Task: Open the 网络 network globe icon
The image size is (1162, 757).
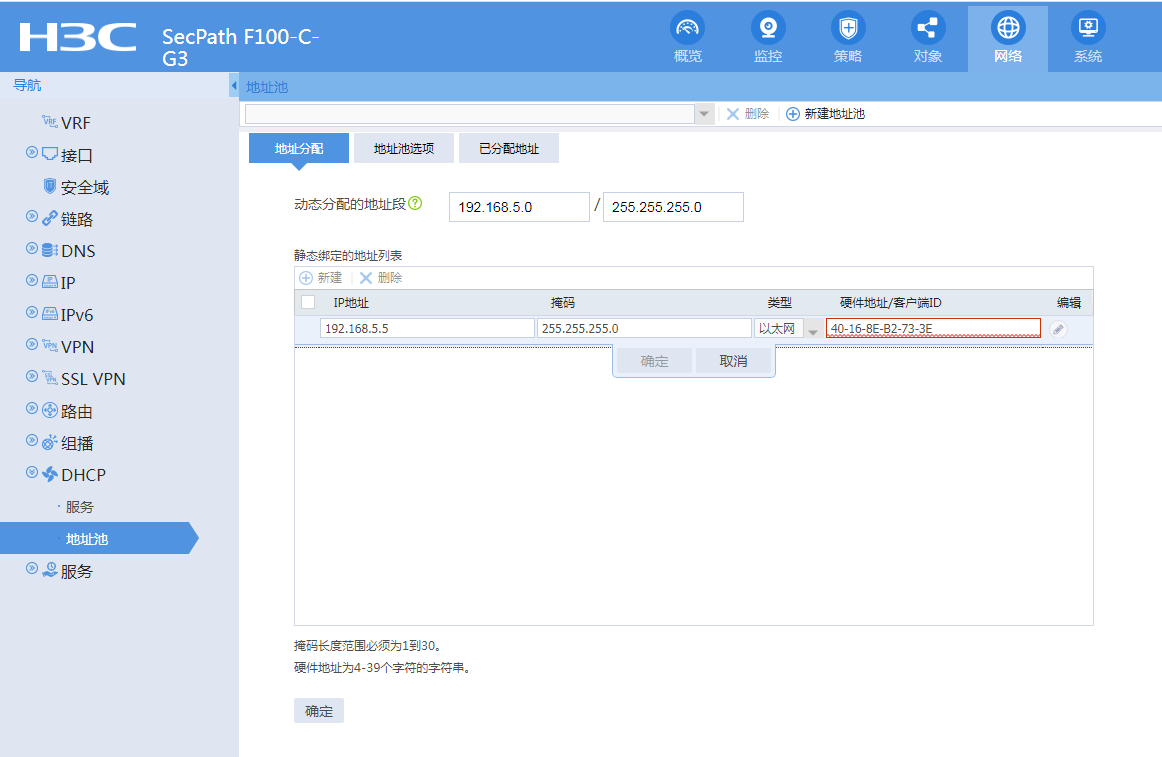Action: pyautogui.click(x=1008, y=28)
